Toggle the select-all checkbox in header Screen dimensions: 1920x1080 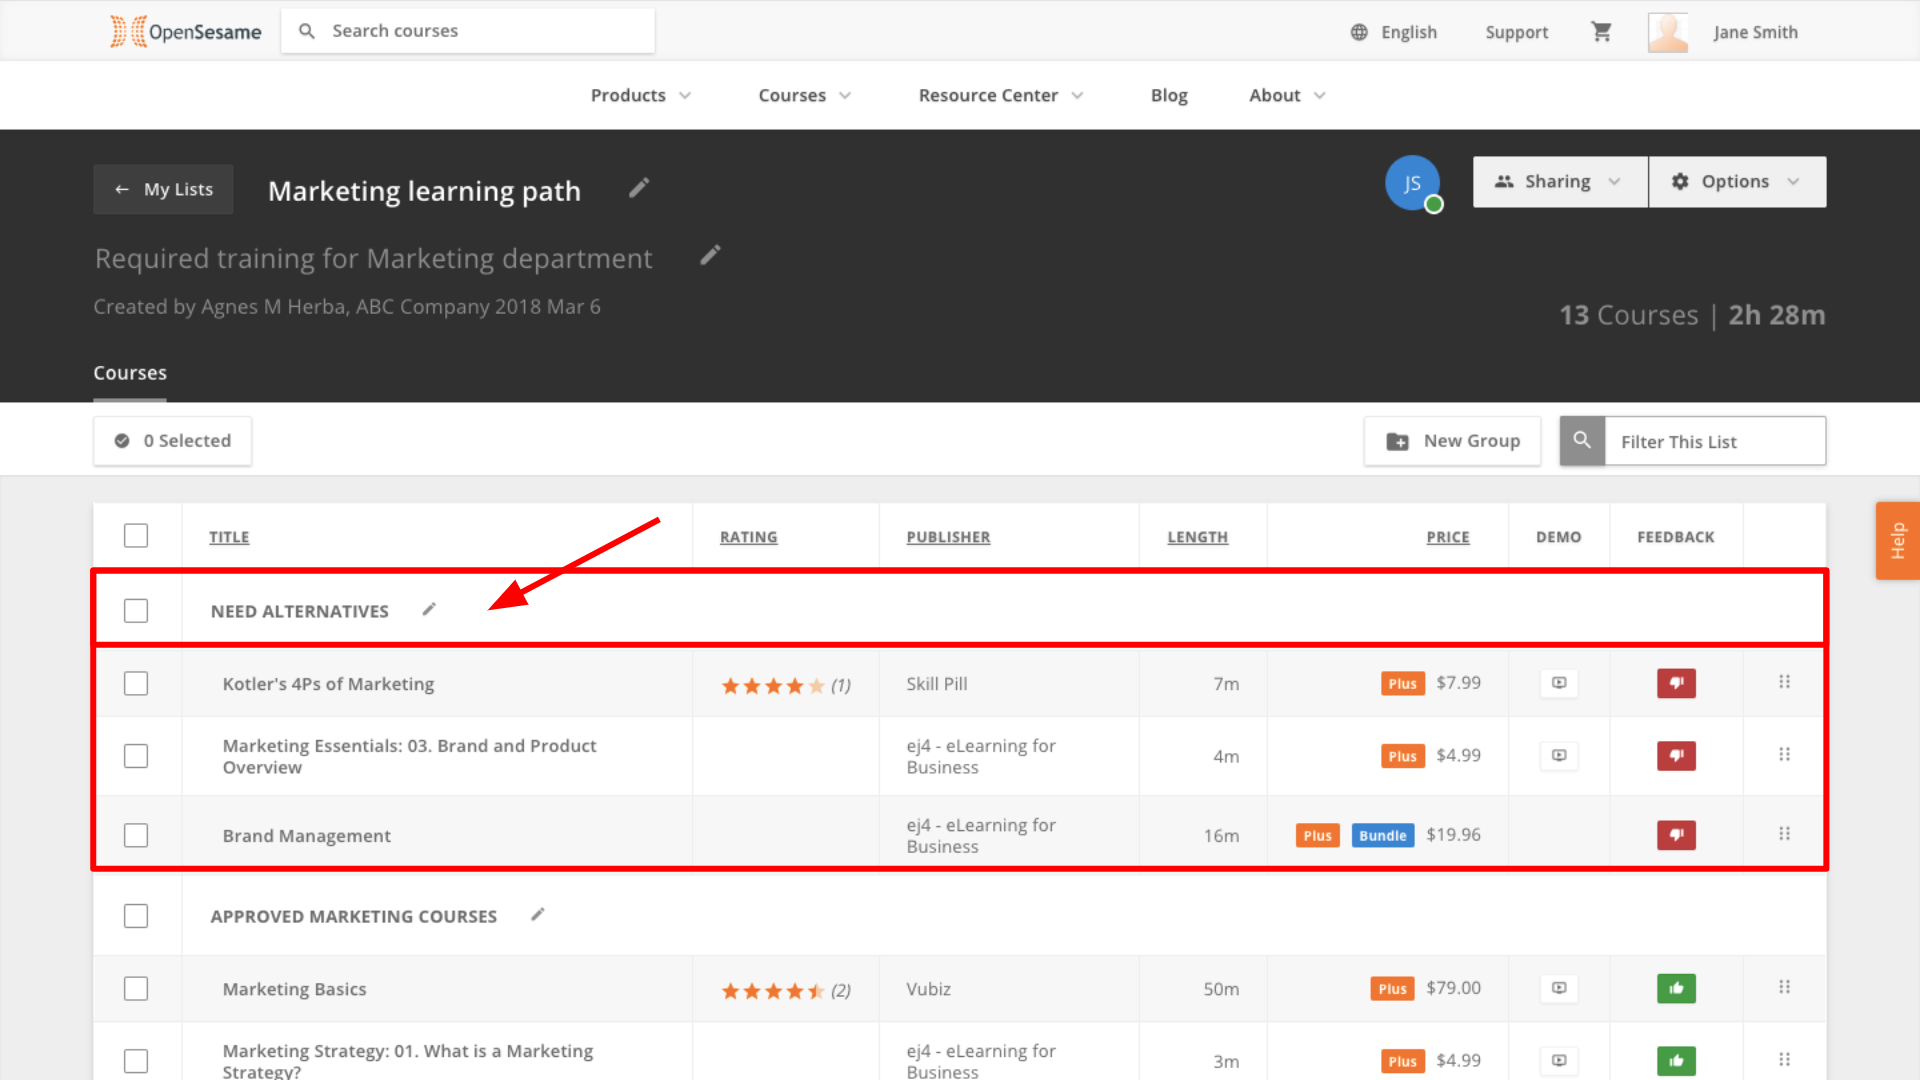[136, 536]
